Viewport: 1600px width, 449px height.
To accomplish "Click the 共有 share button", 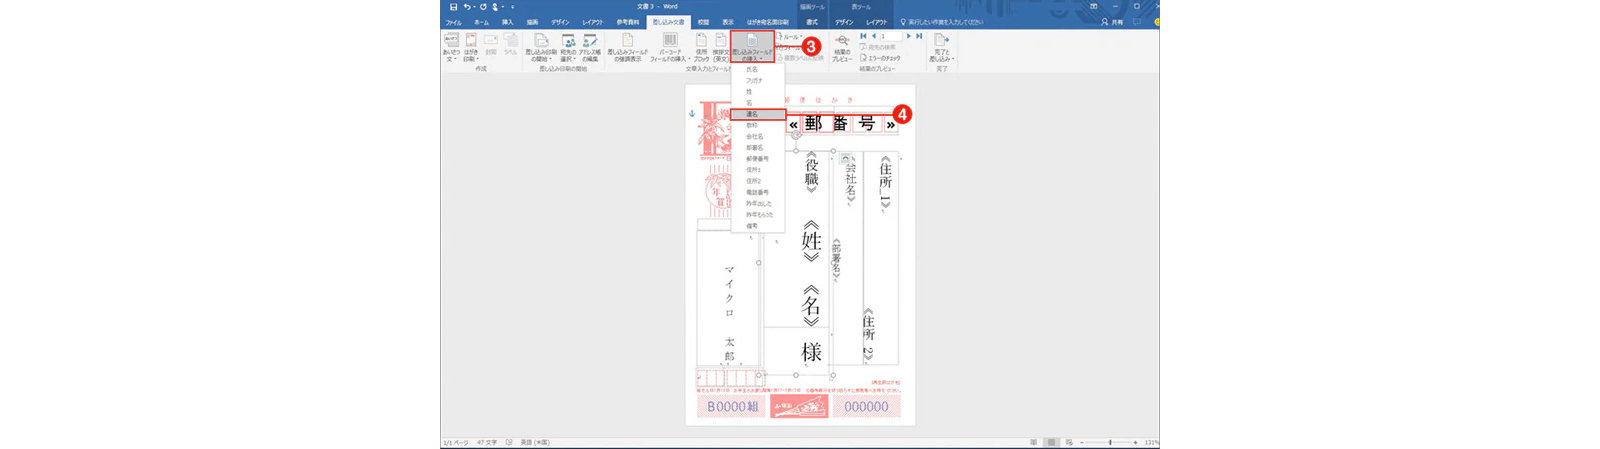I will [1113, 22].
